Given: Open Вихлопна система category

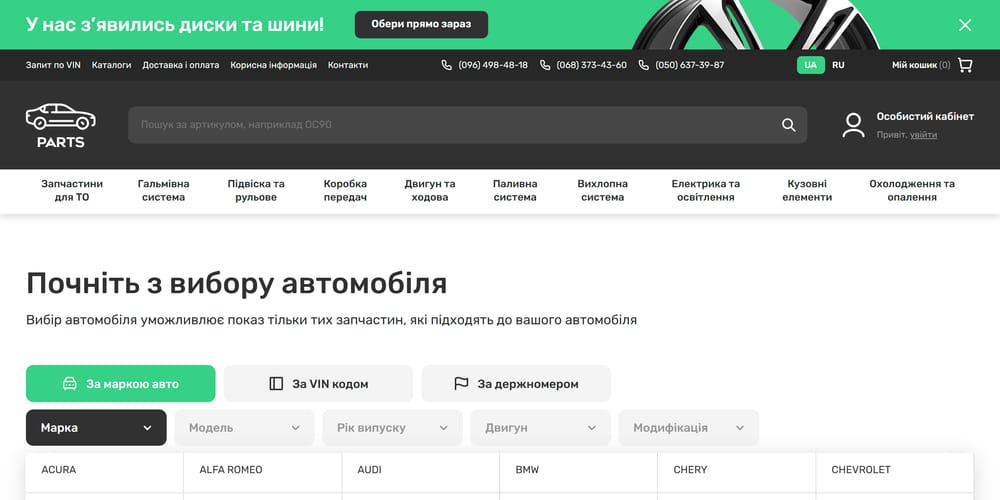Looking at the screenshot, I should [603, 191].
